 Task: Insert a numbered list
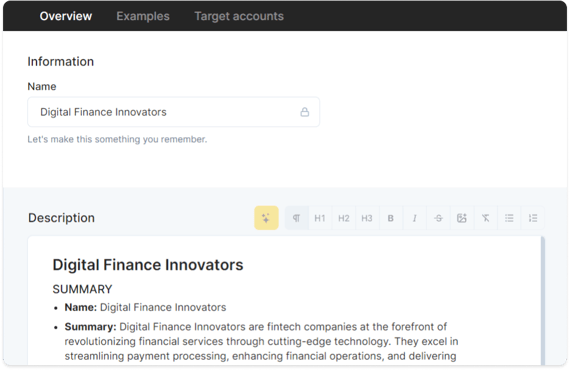(x=533, y=218)
